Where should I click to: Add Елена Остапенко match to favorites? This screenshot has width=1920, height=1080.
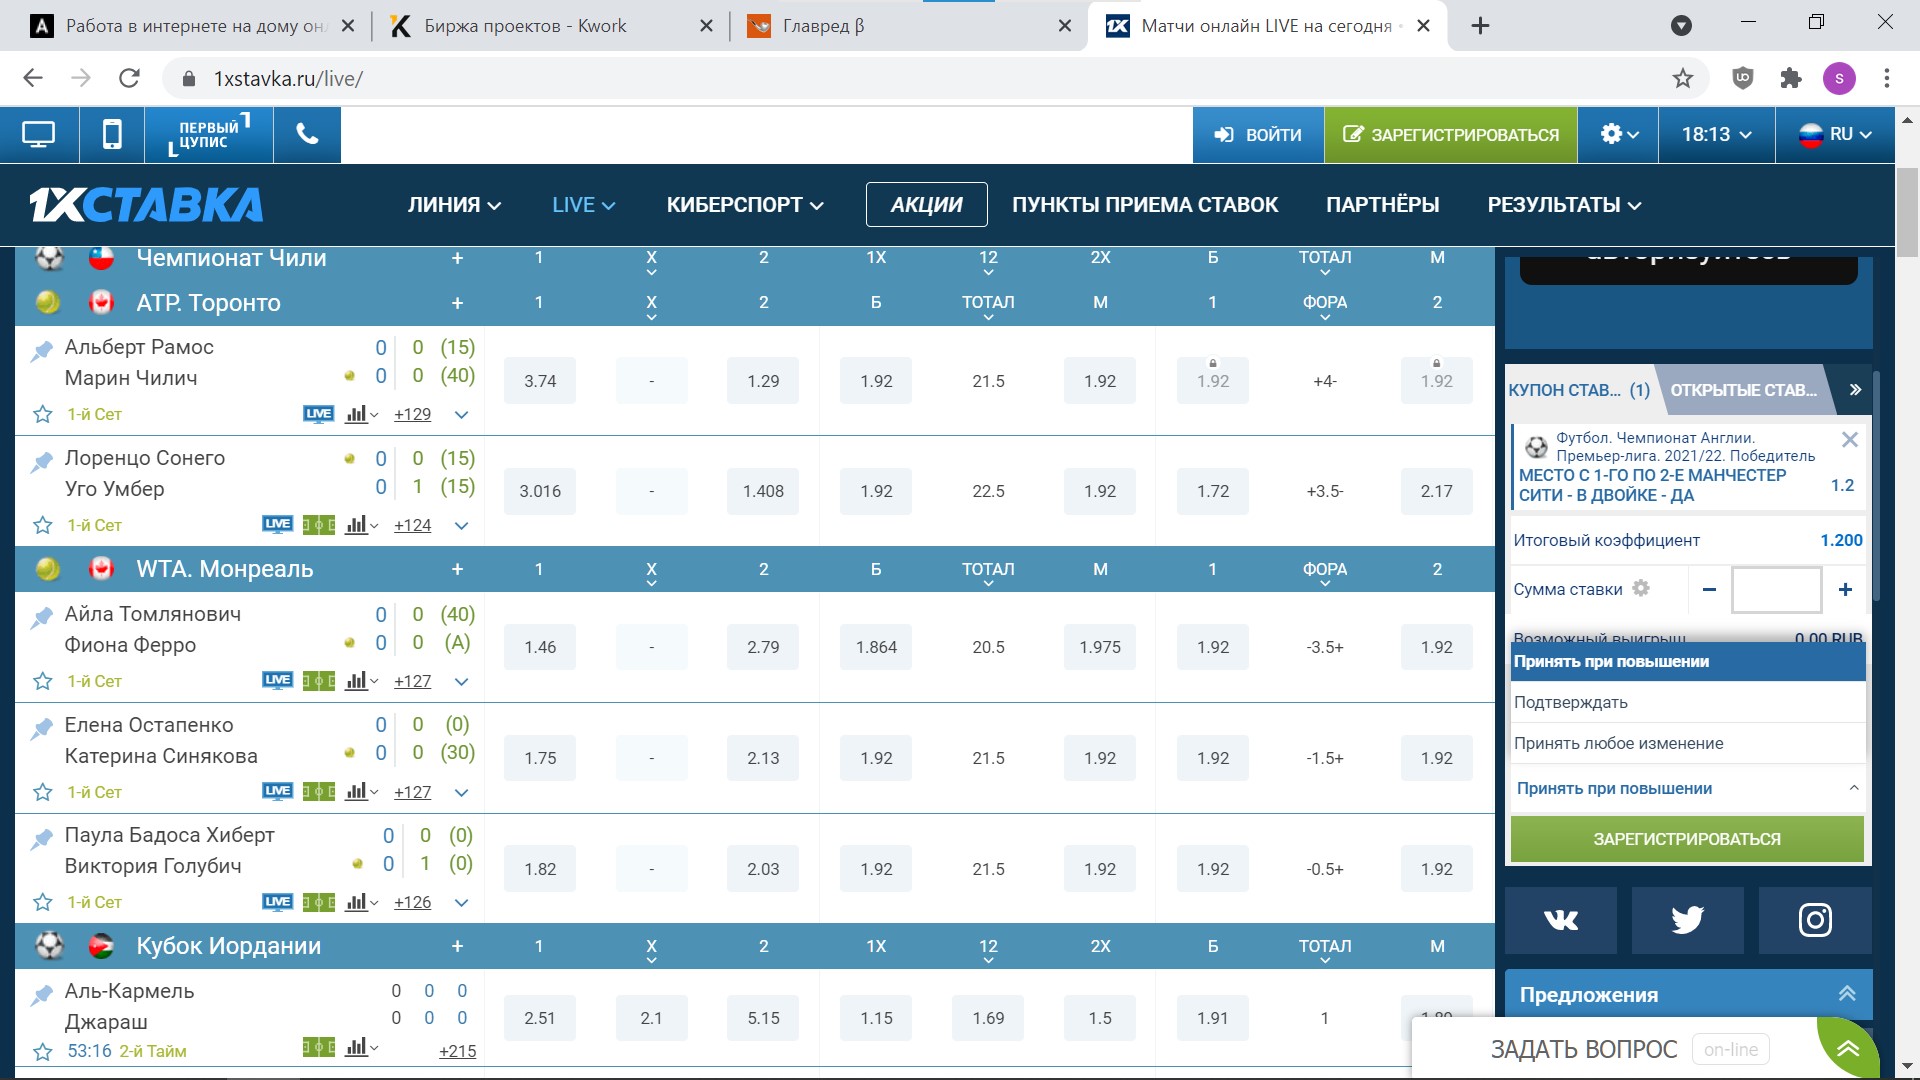point(42,792)
